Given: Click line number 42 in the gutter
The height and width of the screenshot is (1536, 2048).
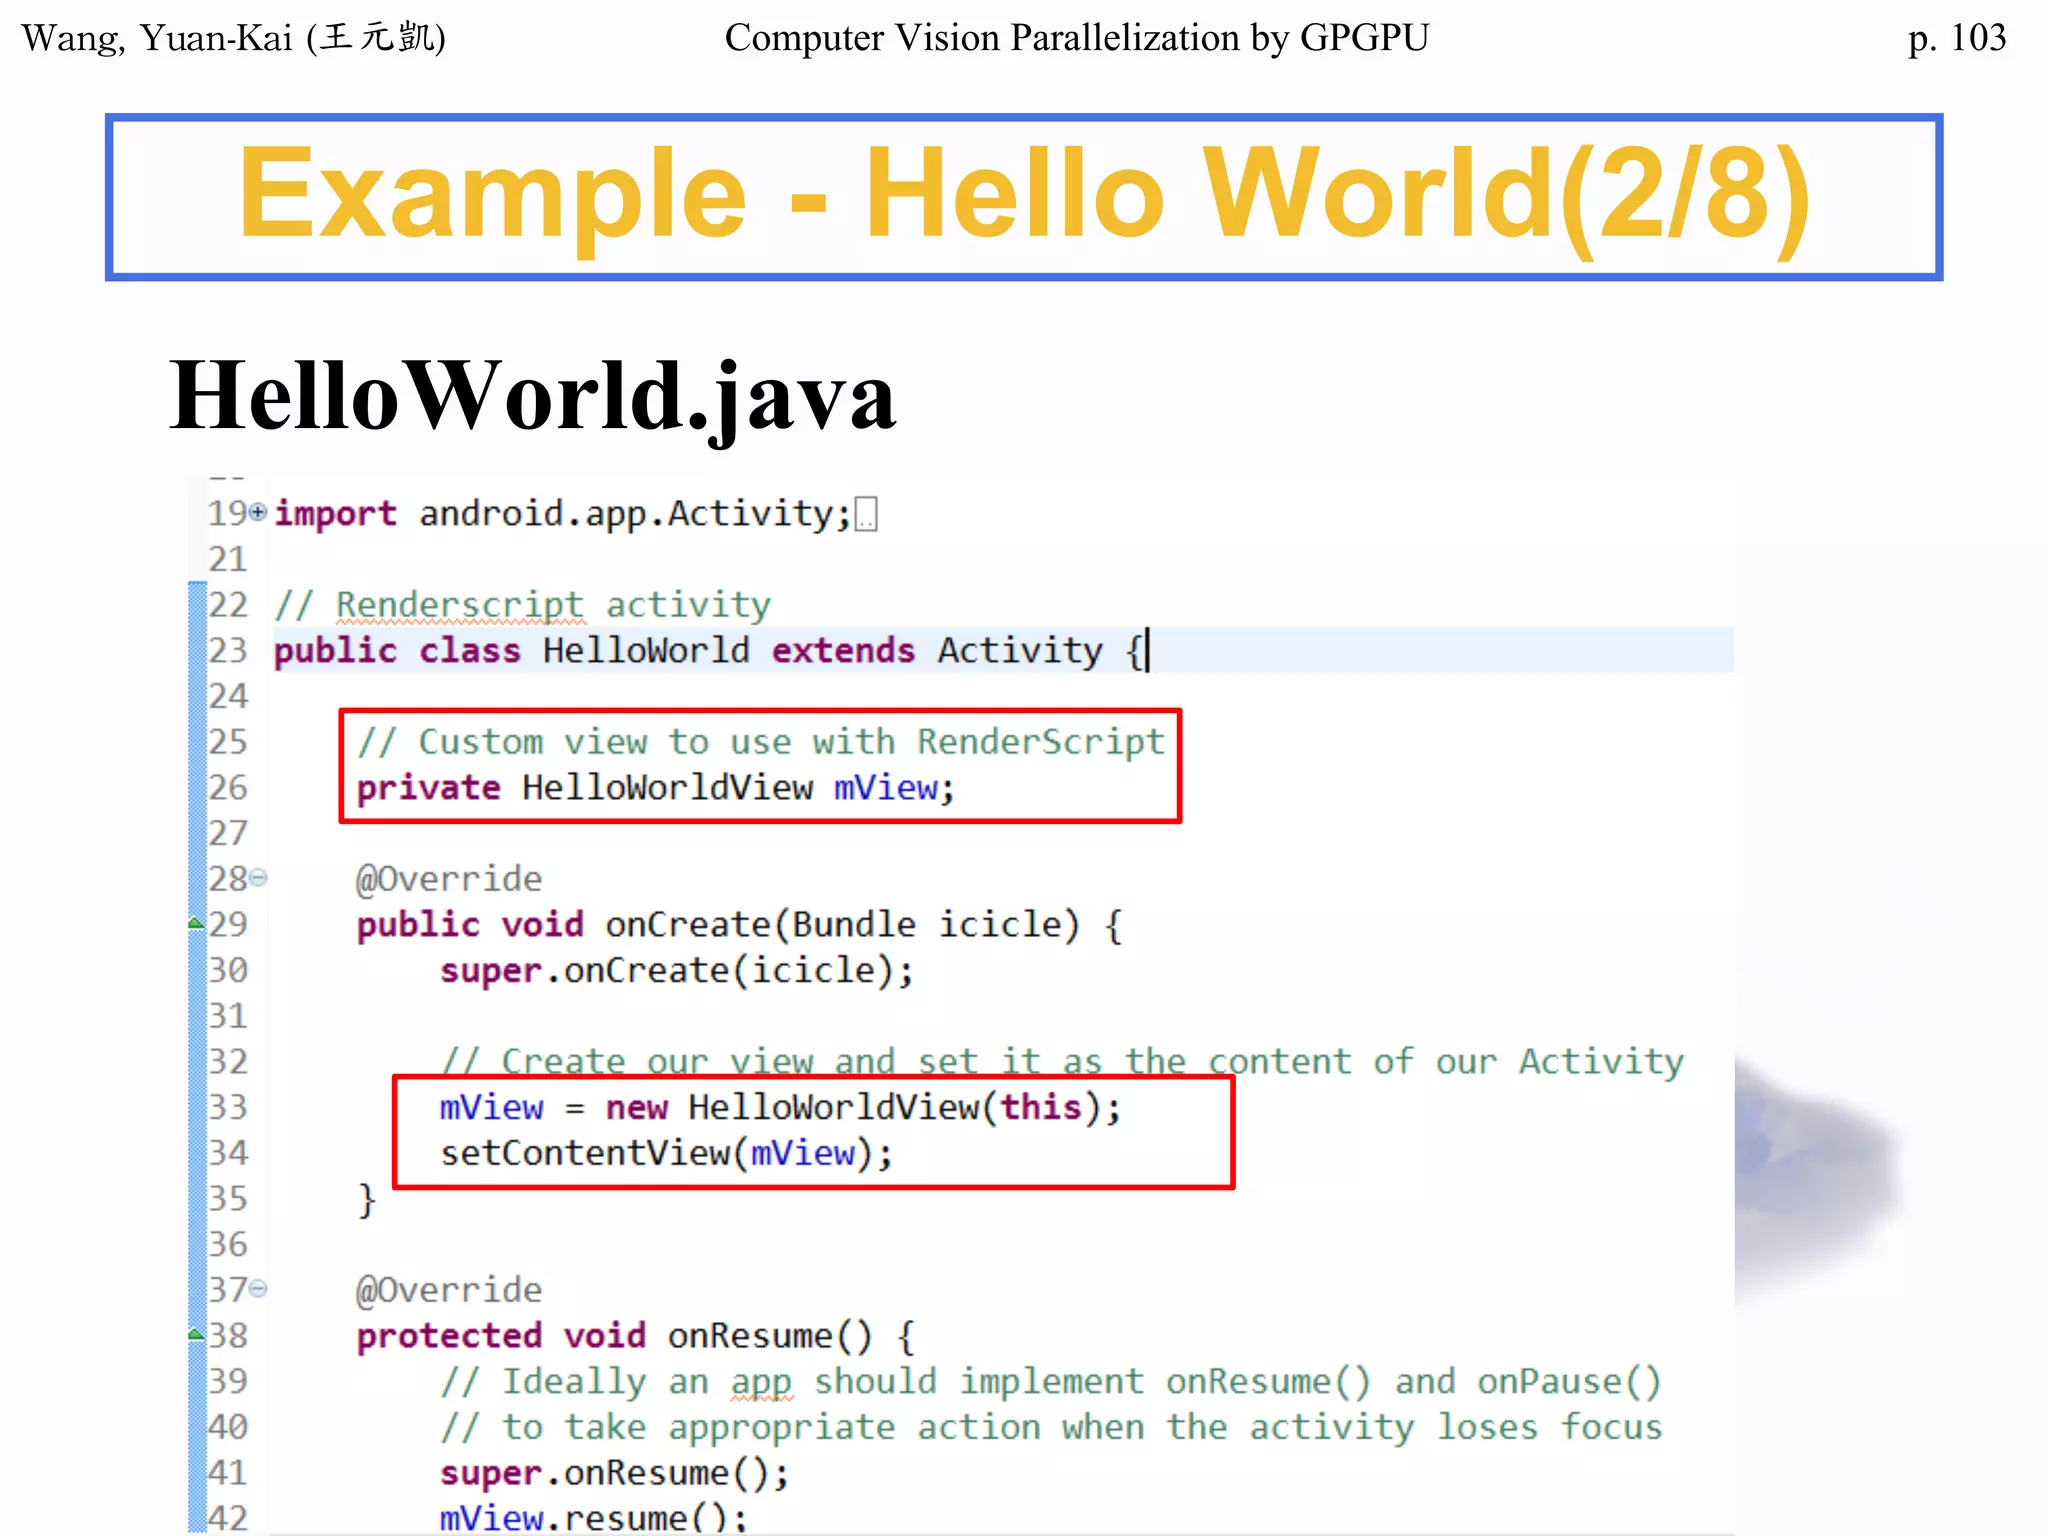Looking at the screenshot, I should [228, 1517].
